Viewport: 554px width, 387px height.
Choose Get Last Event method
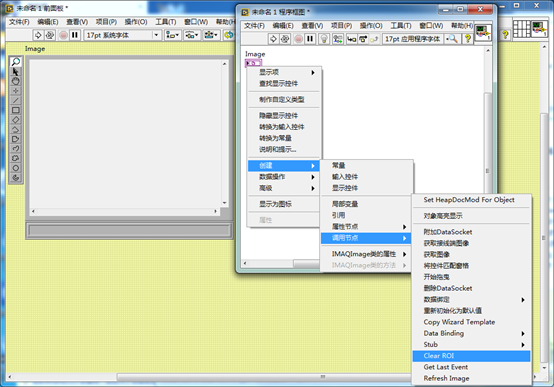[x=472, y=367]
